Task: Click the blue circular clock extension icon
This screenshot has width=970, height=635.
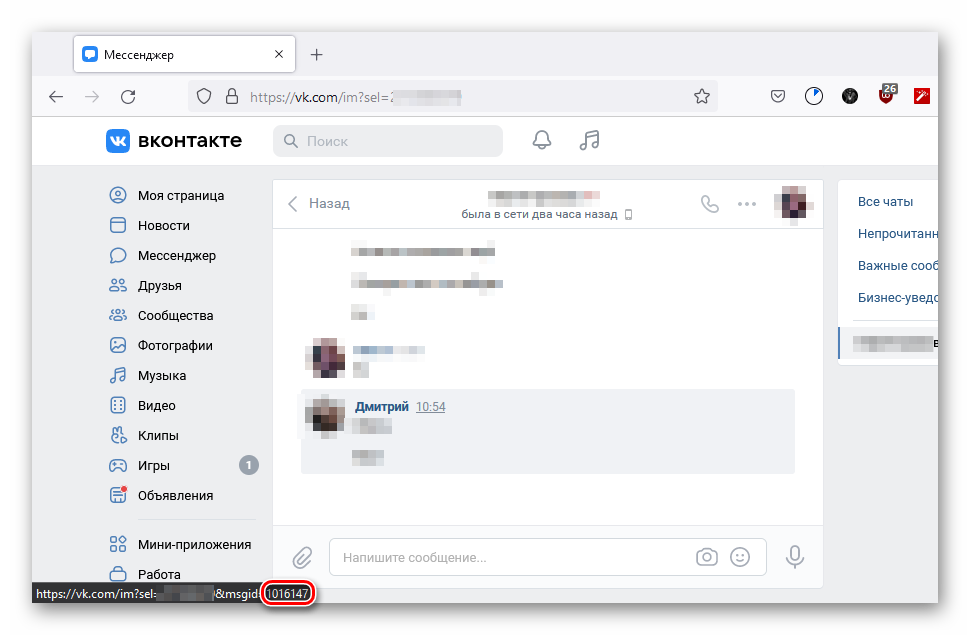Action: point(813,96)
